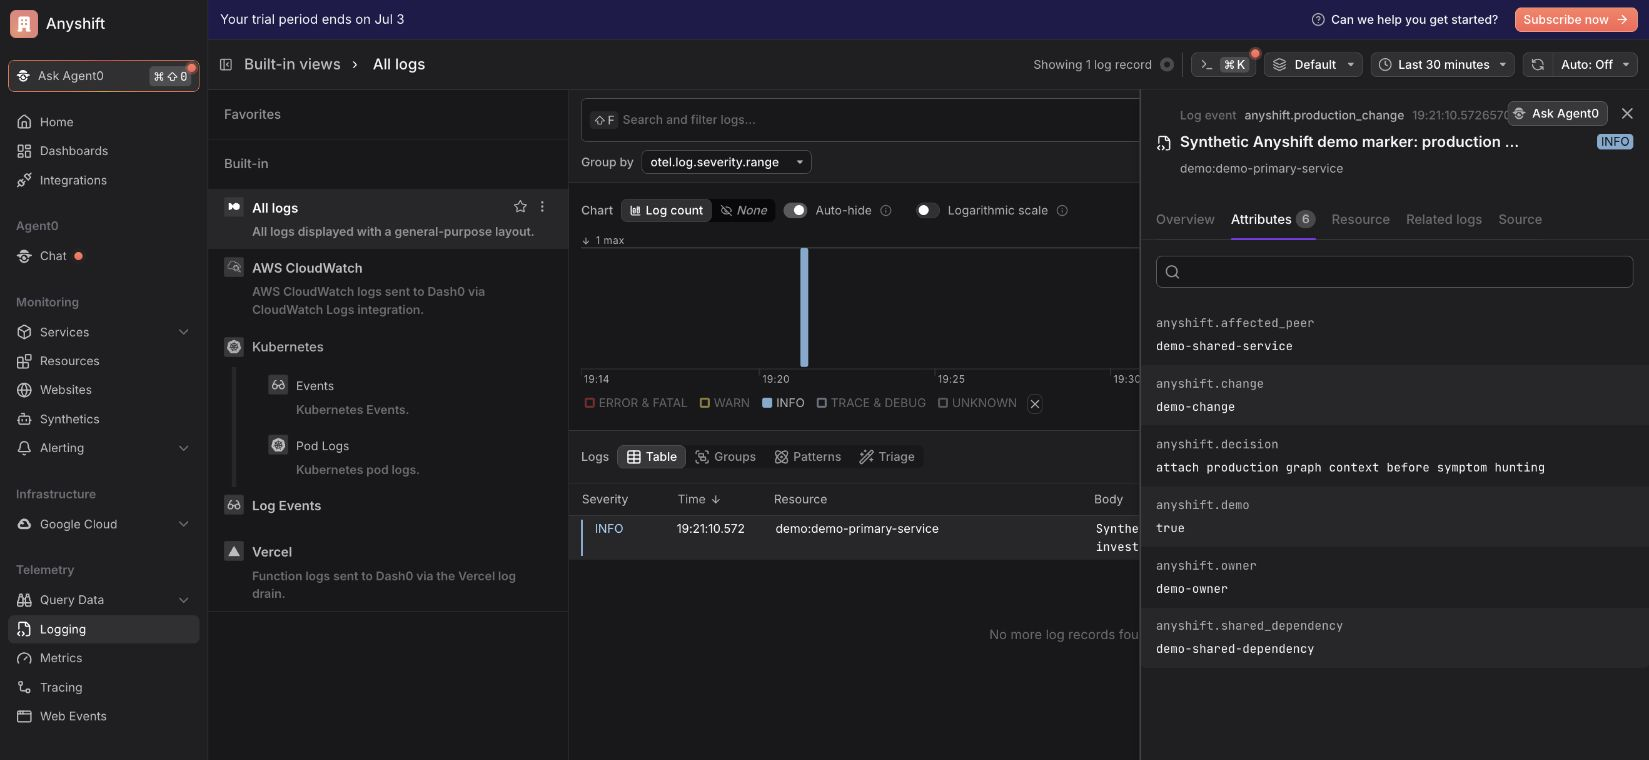1649x760 pixels.
Task: Open the command palette ⌘K button
Action: click(1225, 64)
